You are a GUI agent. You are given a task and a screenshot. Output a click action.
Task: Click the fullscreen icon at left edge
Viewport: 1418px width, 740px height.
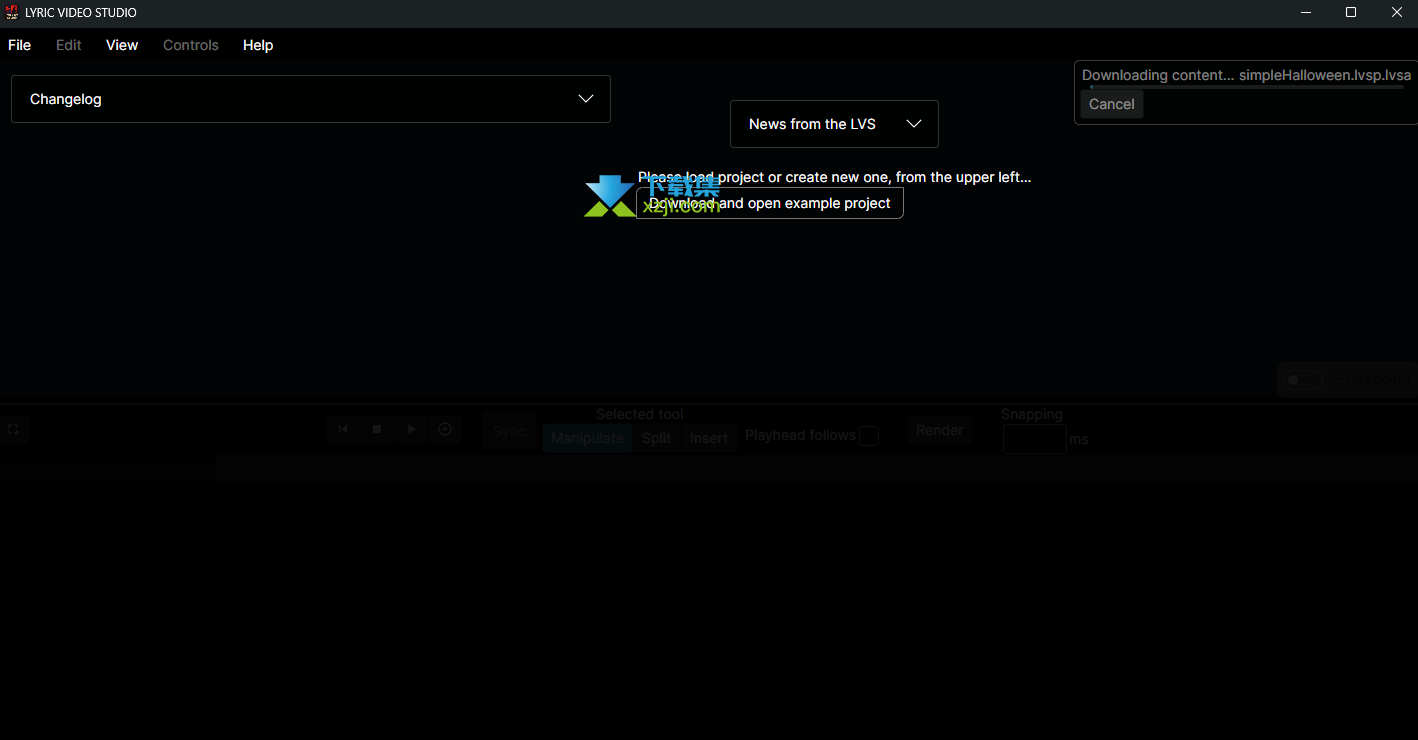(13, 429)
